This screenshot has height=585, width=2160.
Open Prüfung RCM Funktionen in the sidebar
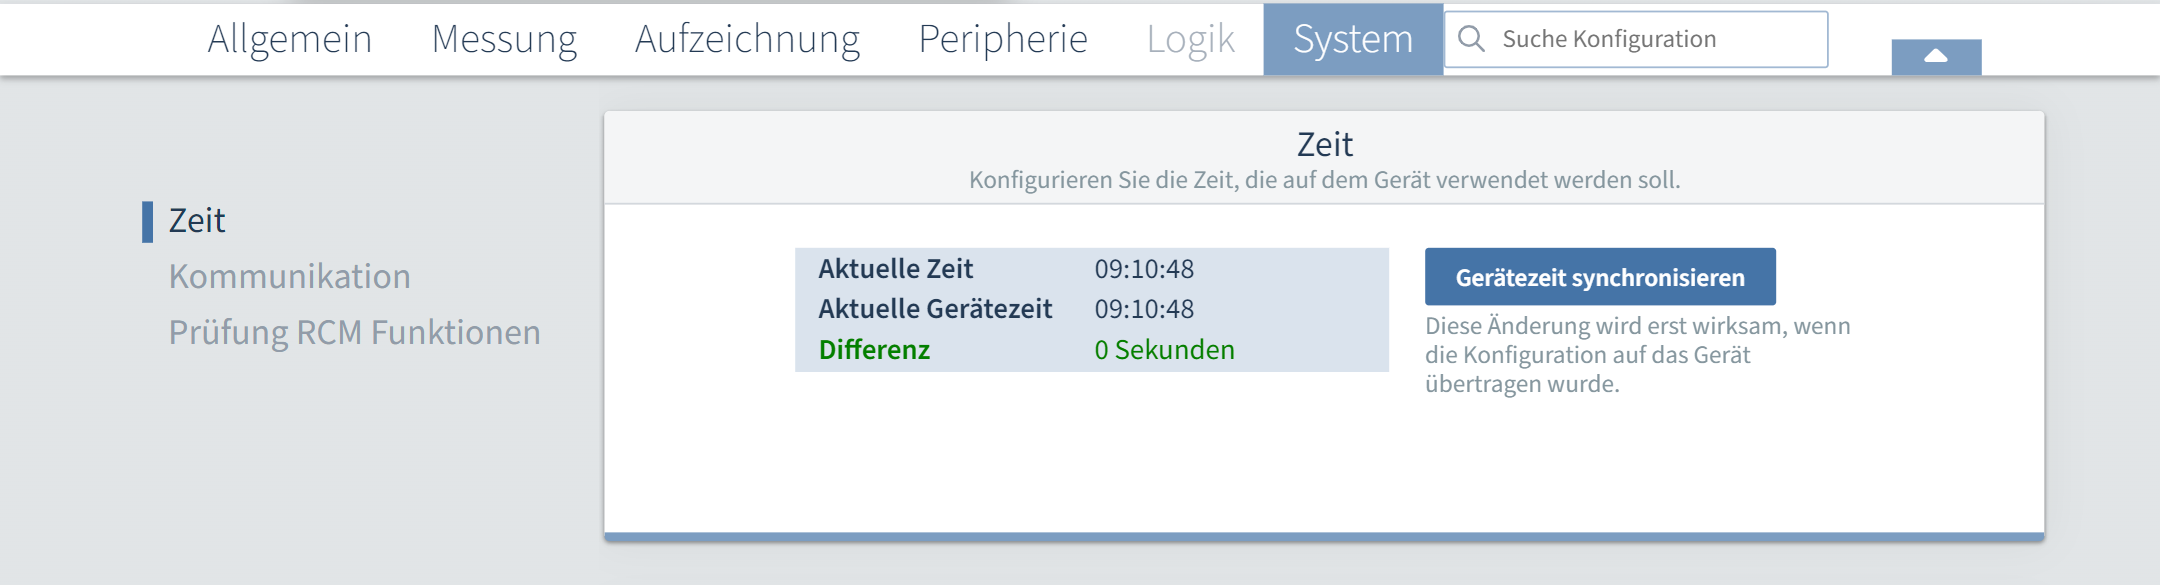pyautogui.click(x=355, y=332)
